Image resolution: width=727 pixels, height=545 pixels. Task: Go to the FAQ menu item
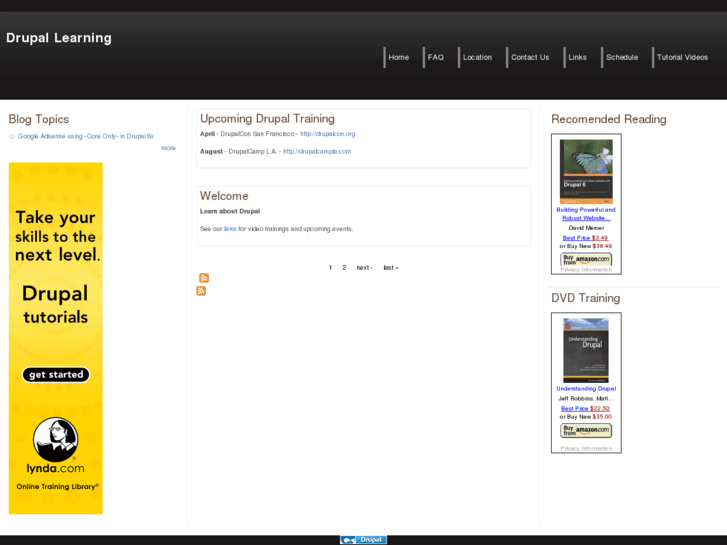pos(435,57)
